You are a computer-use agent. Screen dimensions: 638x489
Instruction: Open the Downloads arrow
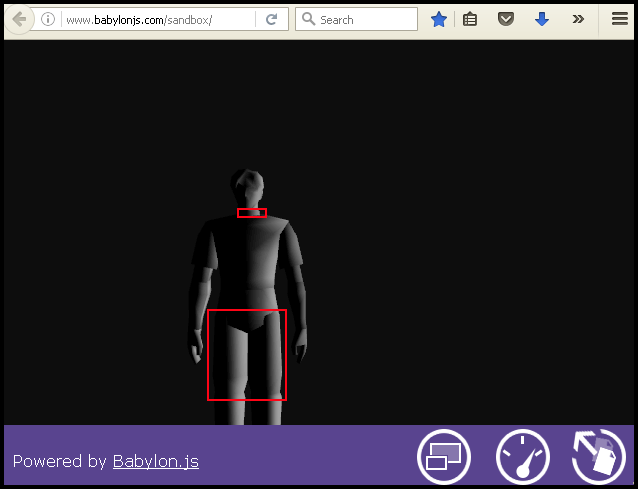[542, 19]
